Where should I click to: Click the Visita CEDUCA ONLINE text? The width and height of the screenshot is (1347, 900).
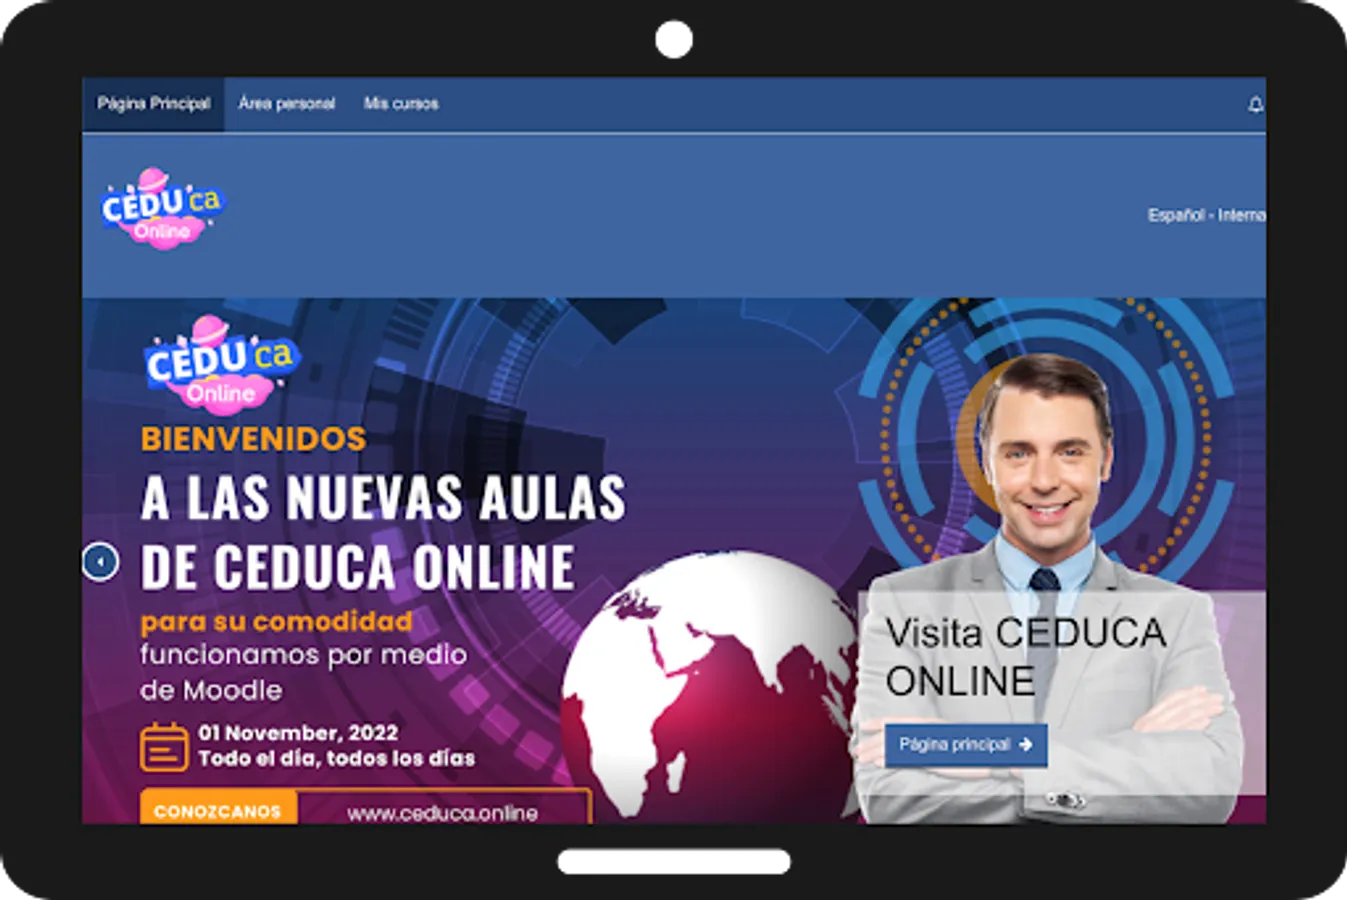1025,657
